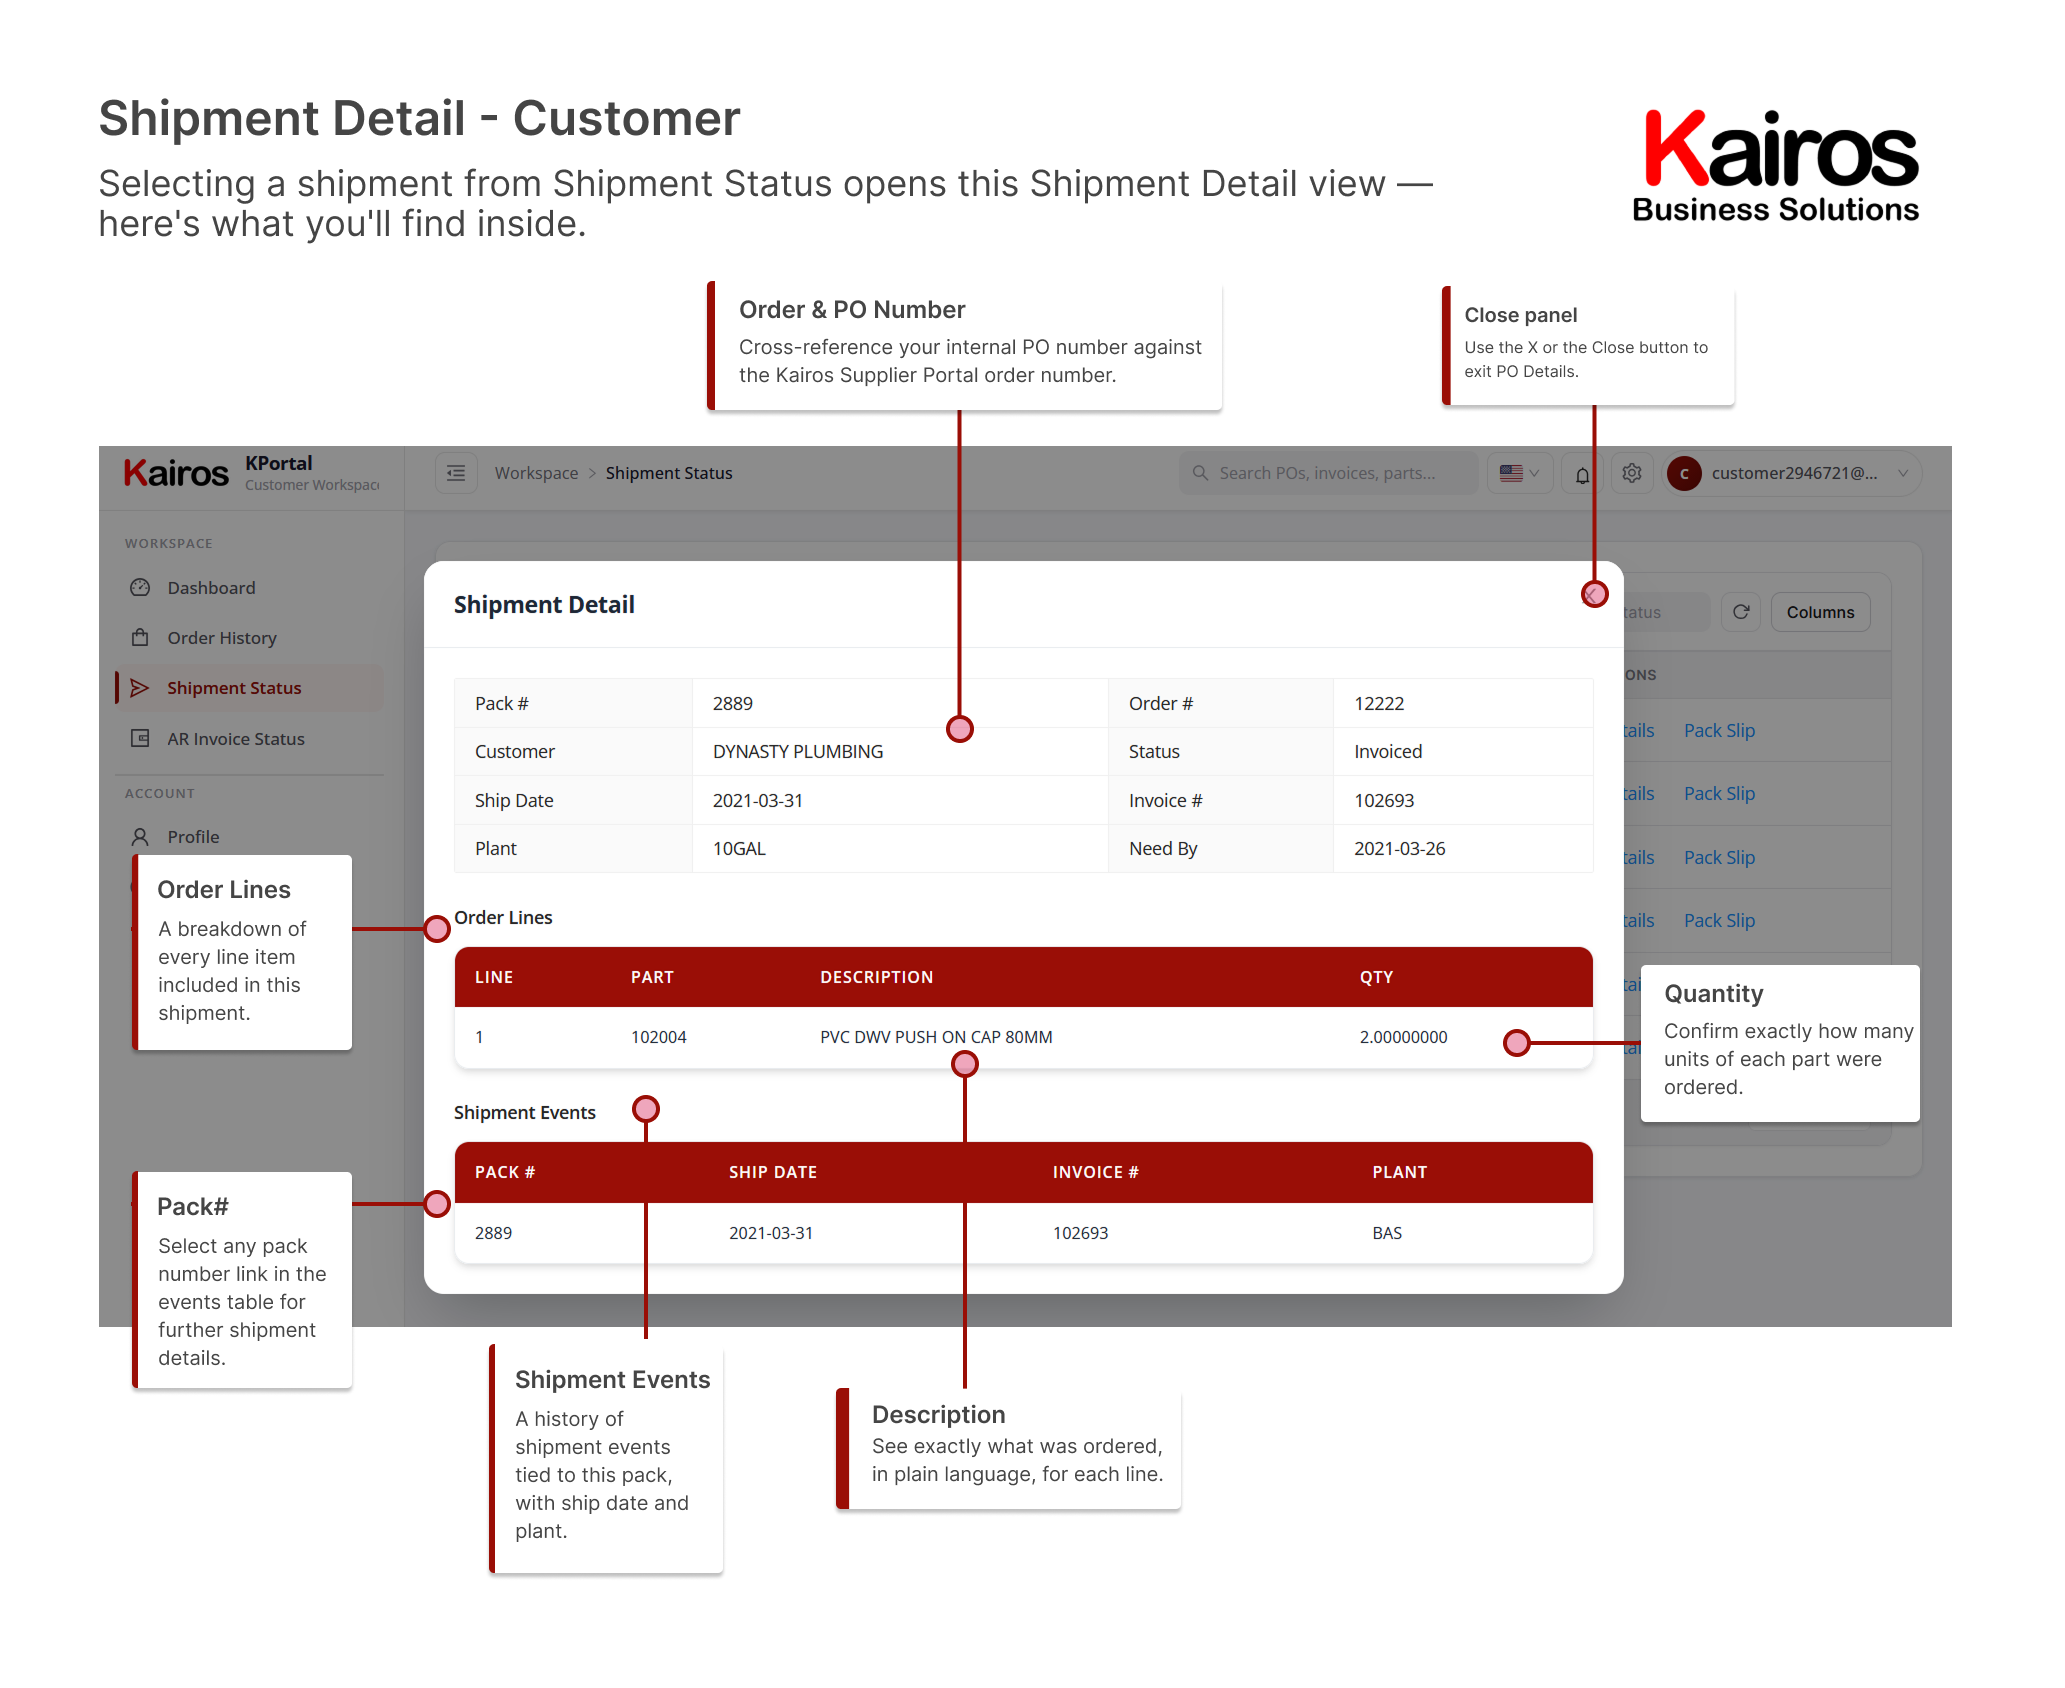Click the Dashboard gauge icon
The image size is (2065, 1688).
tap(140, 588)
